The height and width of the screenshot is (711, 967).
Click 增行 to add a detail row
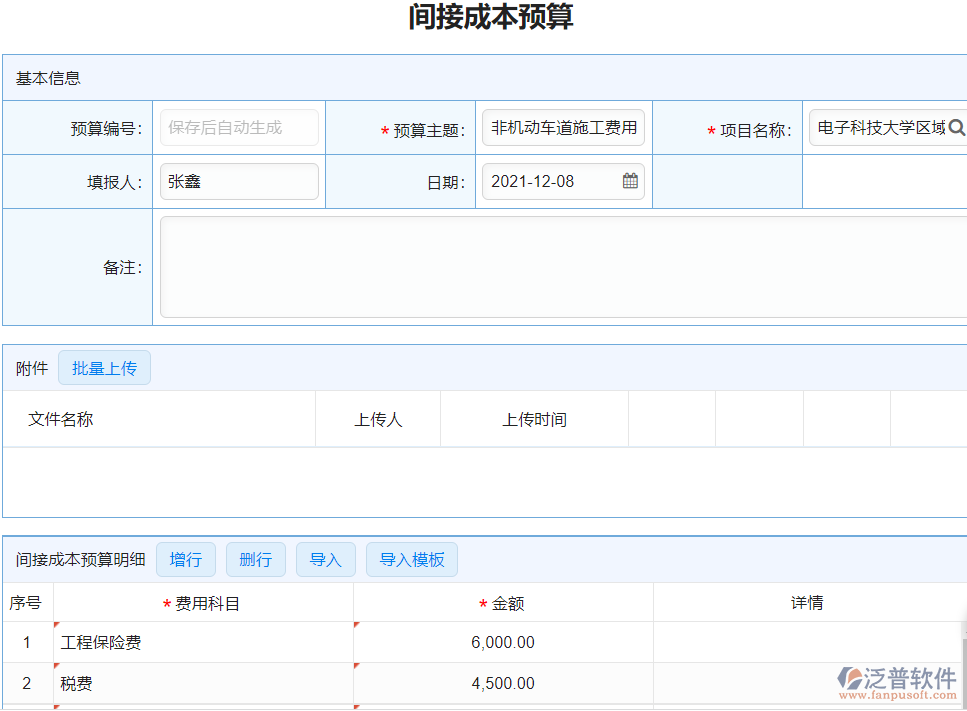tap(186, 559)
